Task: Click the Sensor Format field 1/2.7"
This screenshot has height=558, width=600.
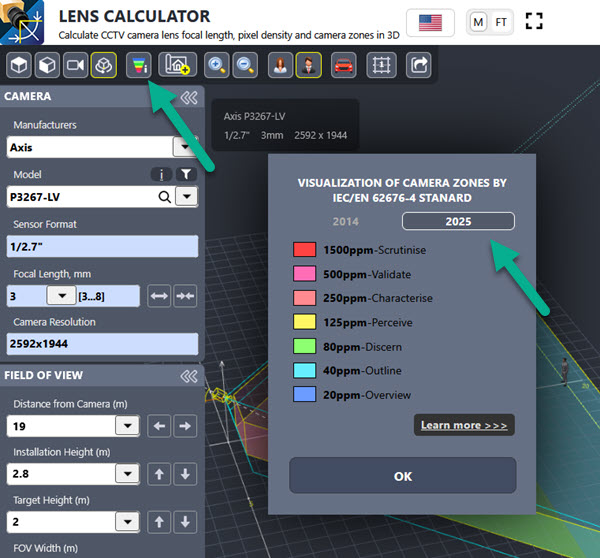Action: click(102, 246)
